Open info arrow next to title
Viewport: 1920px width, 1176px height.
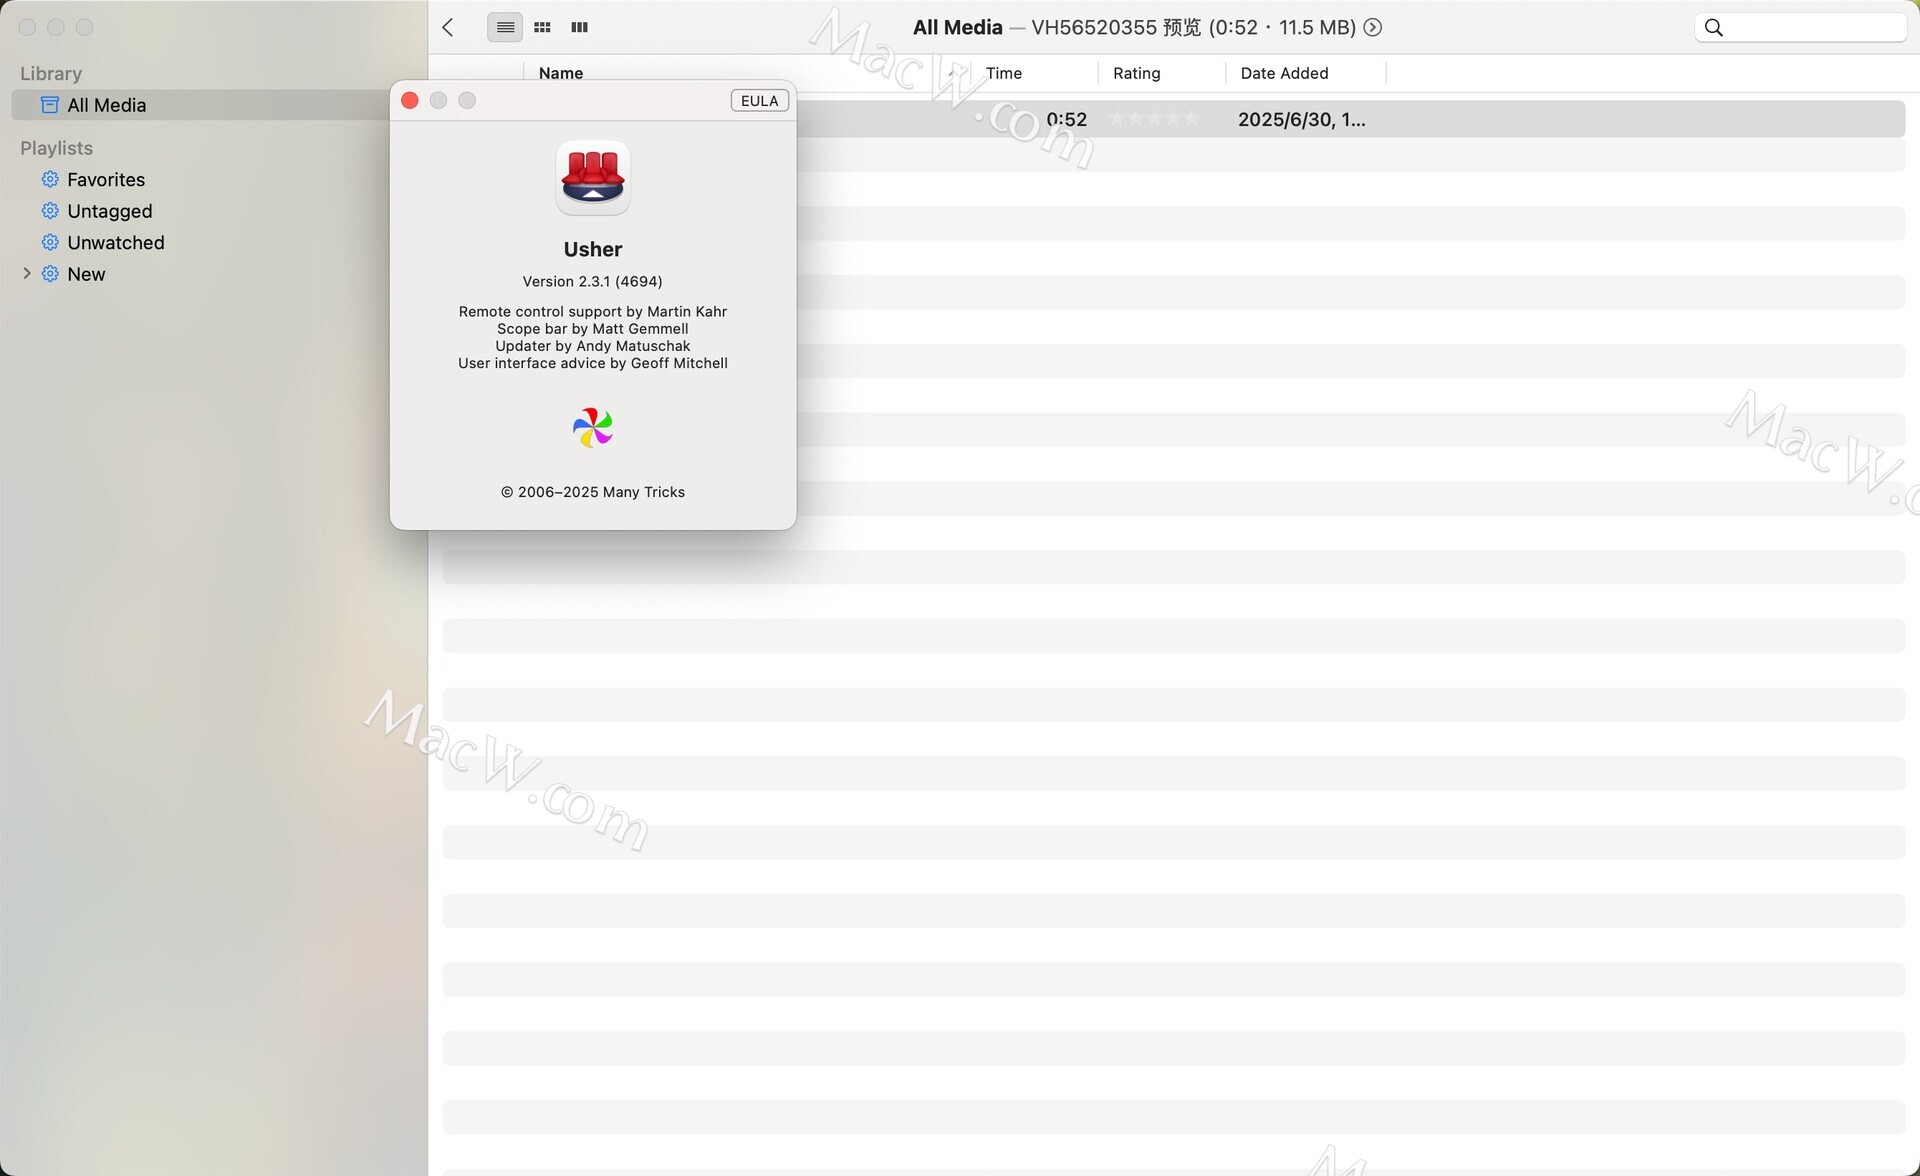pyautogui.click(x=1373, y=27)
